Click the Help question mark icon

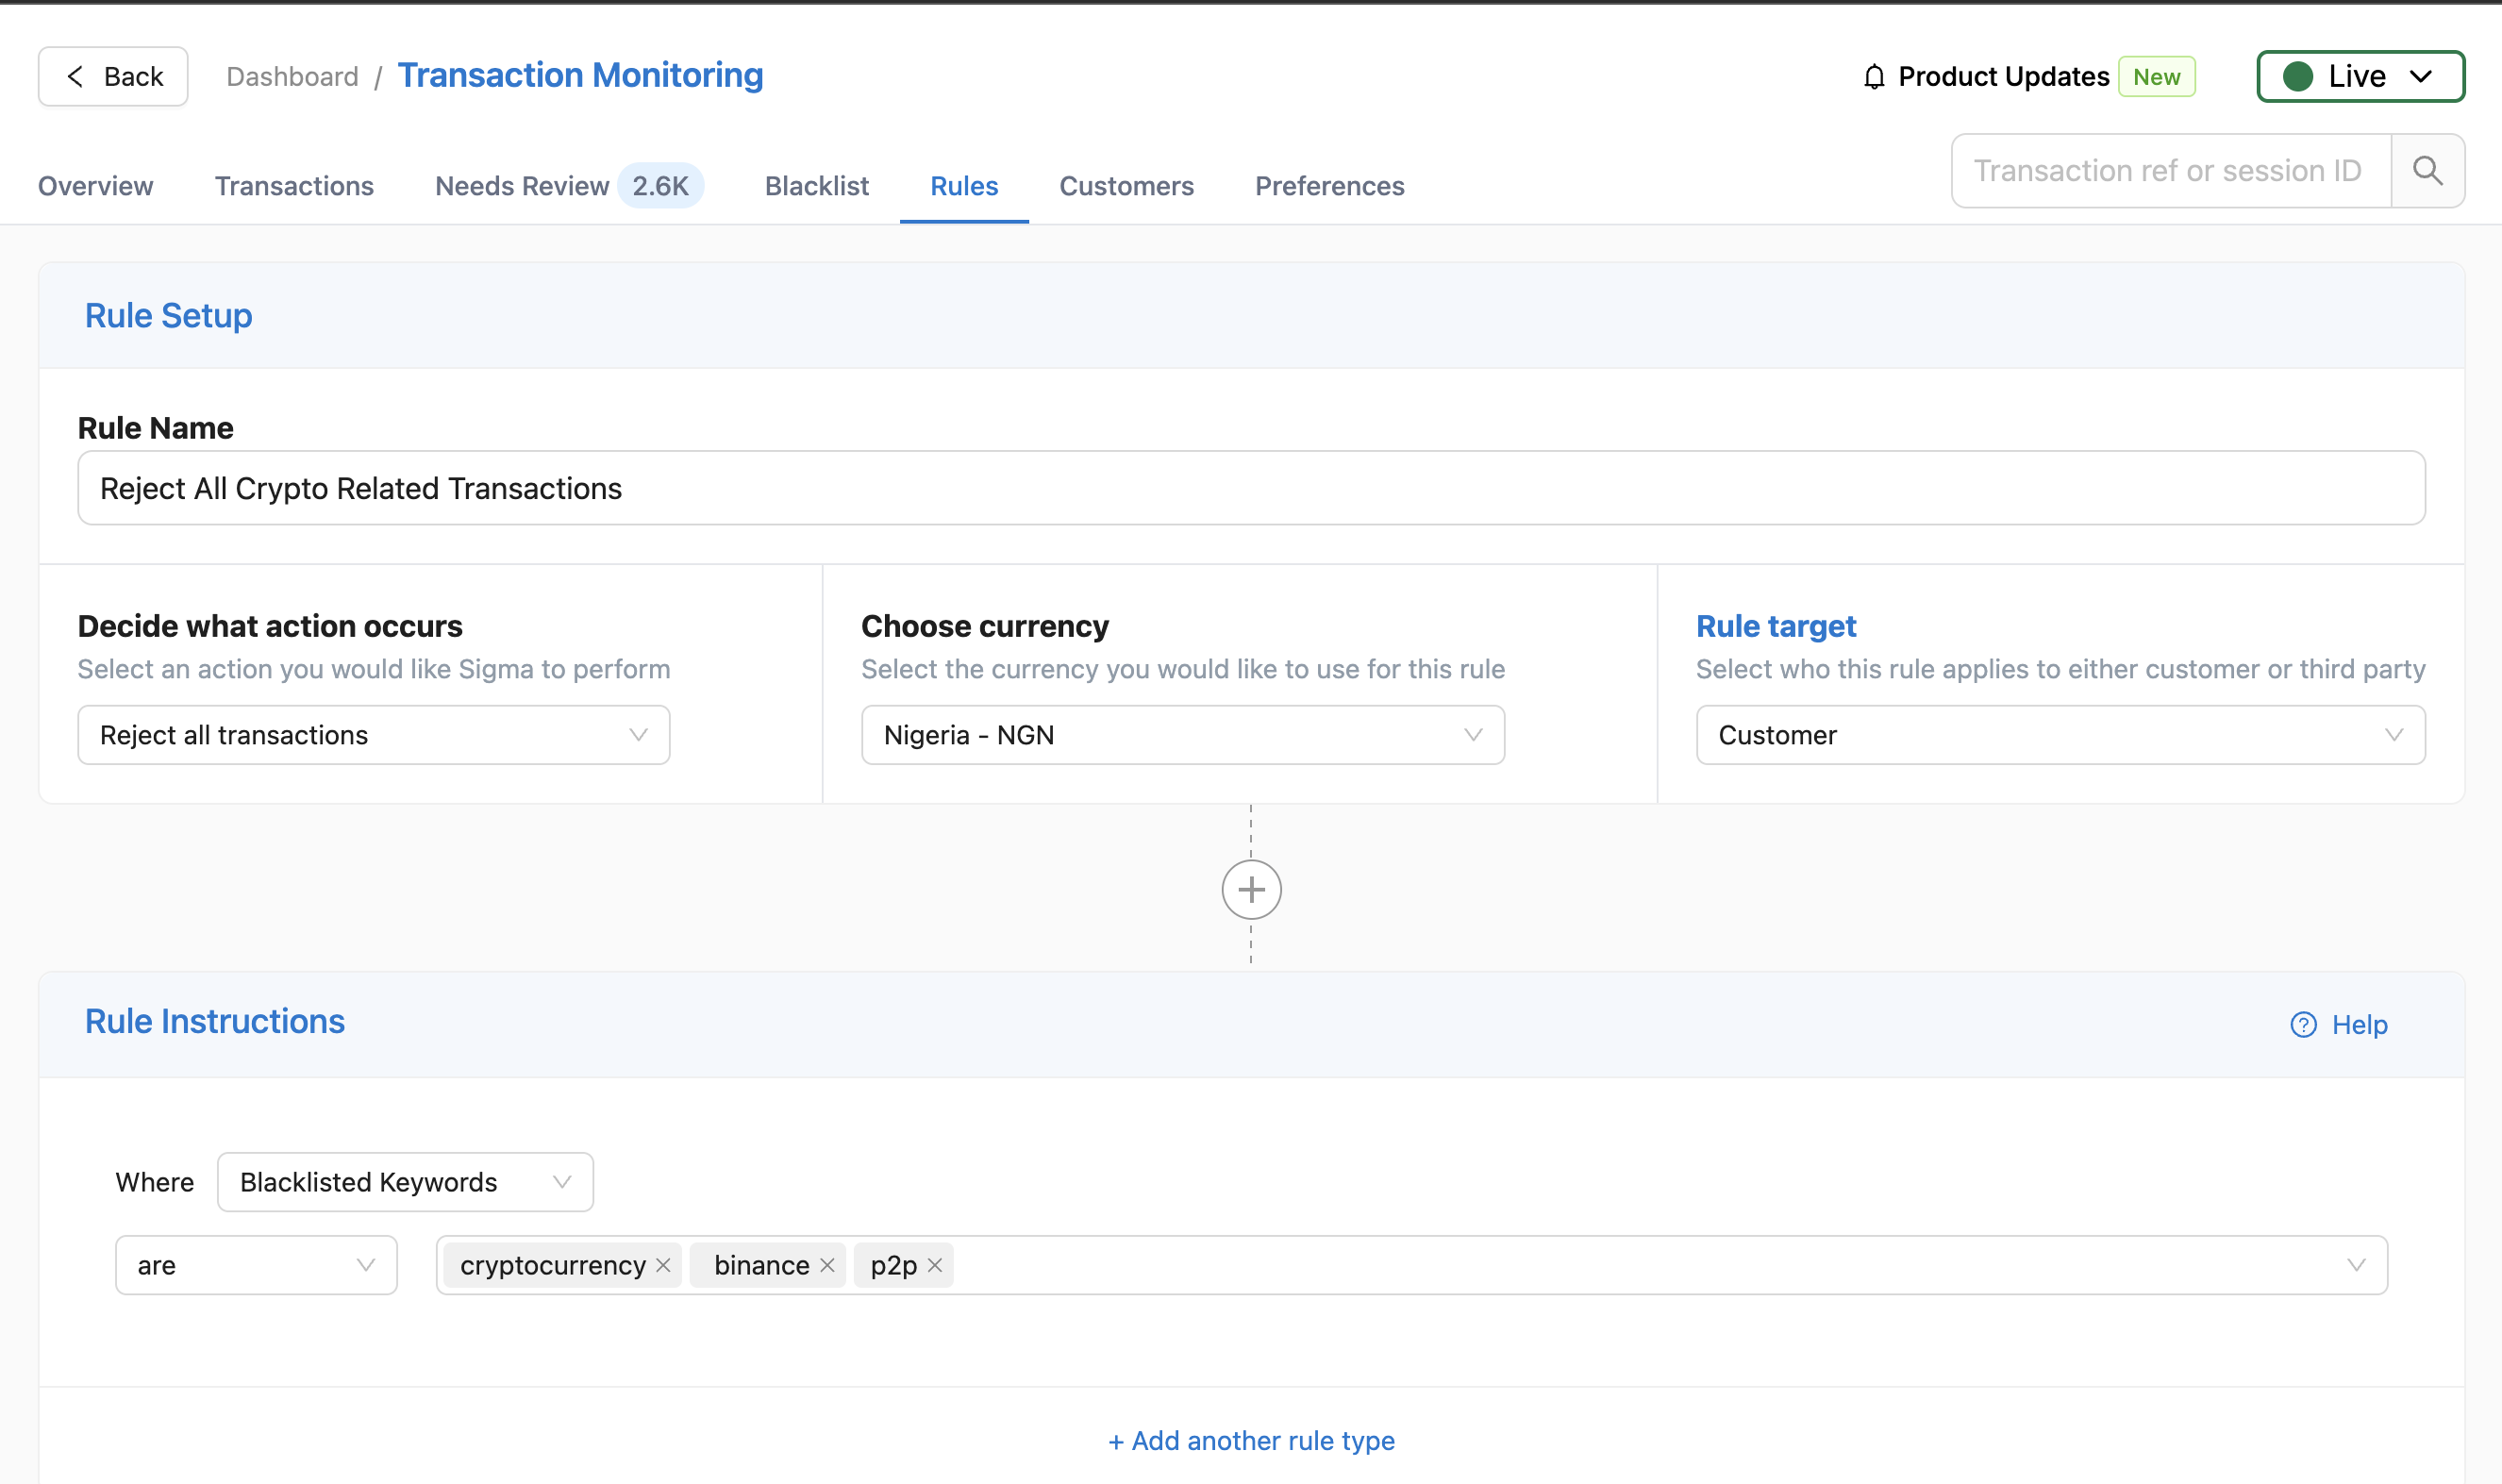(x=2303, y=1025)
